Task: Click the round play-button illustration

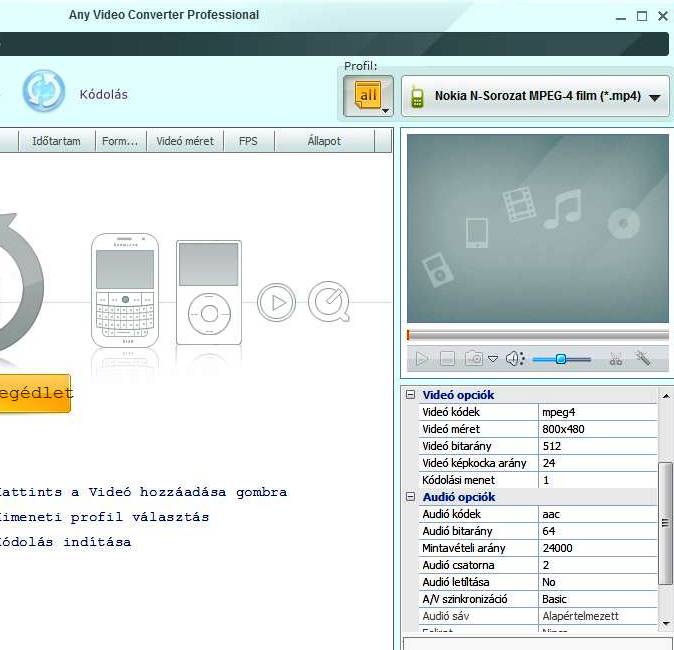Action: 276,302
